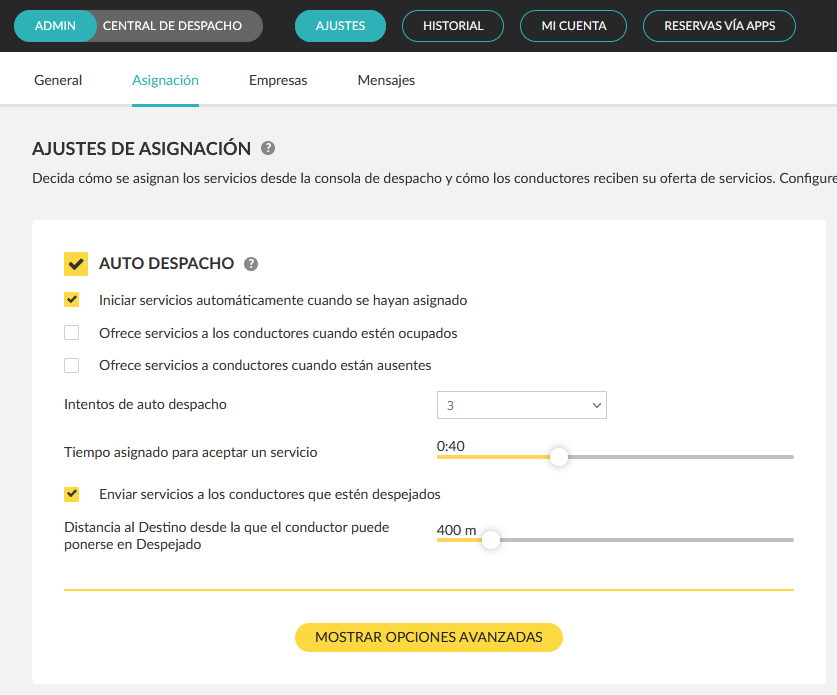The width and height of the screenshot is (837, 695).
Task: Click the Ajustes de Asignación heading
Action: pos(141,148)
